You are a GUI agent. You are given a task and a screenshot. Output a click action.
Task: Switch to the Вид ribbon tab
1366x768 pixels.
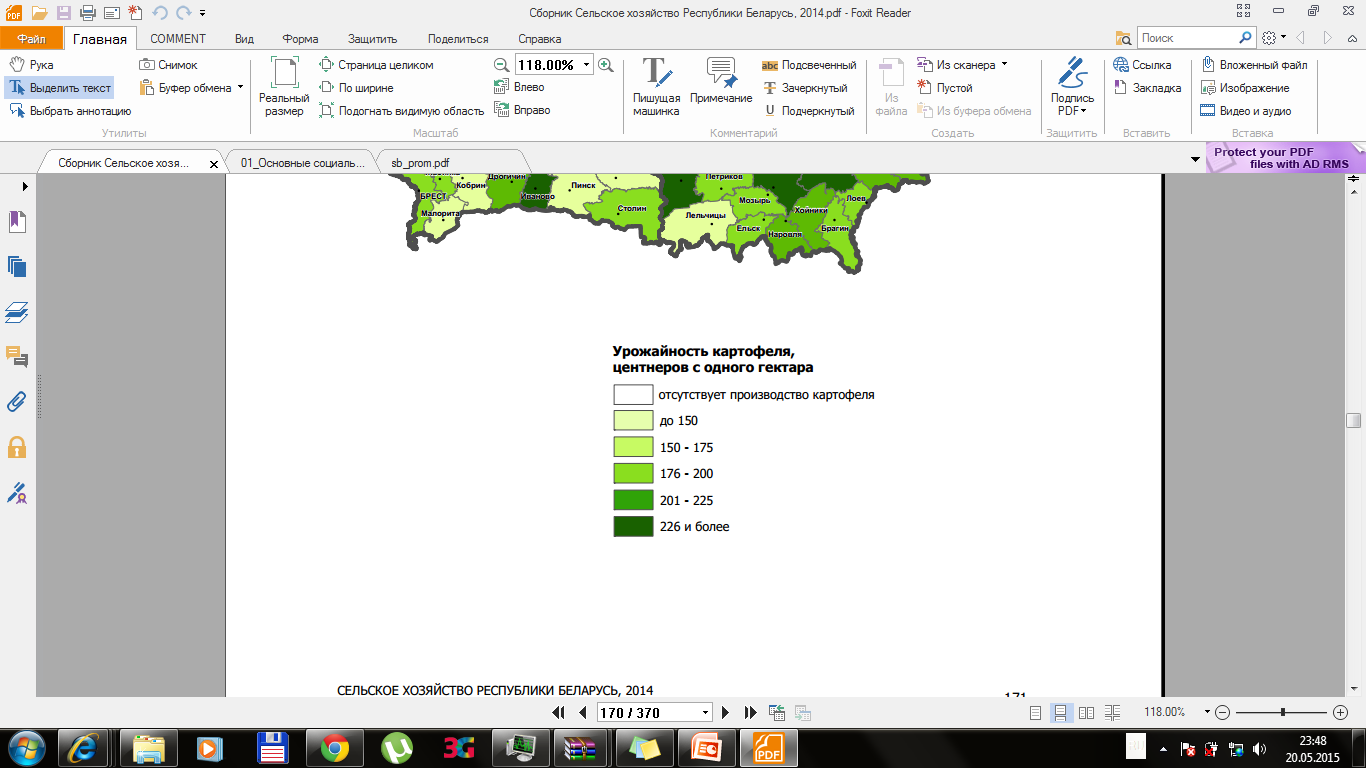[x=244, y=39]
